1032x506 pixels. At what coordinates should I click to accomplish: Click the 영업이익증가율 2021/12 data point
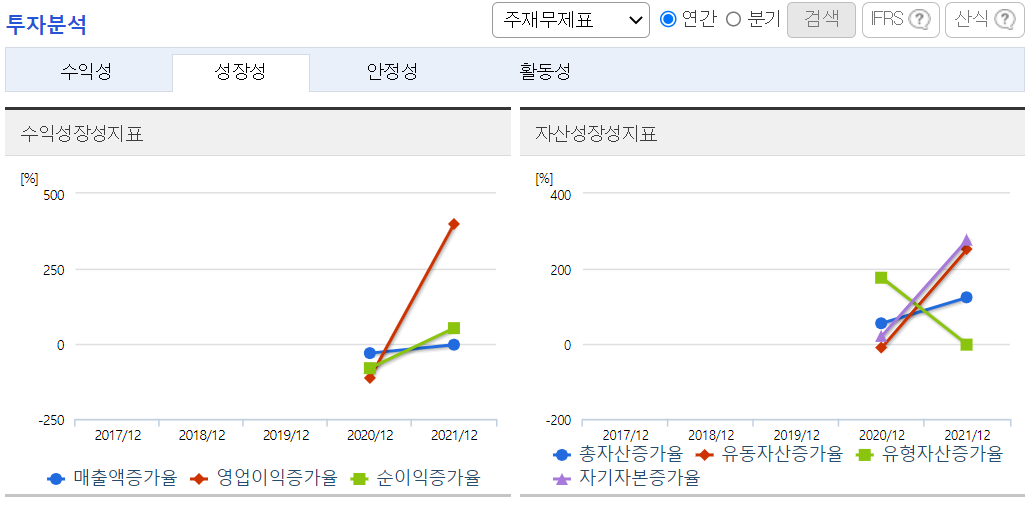(453, 224)
